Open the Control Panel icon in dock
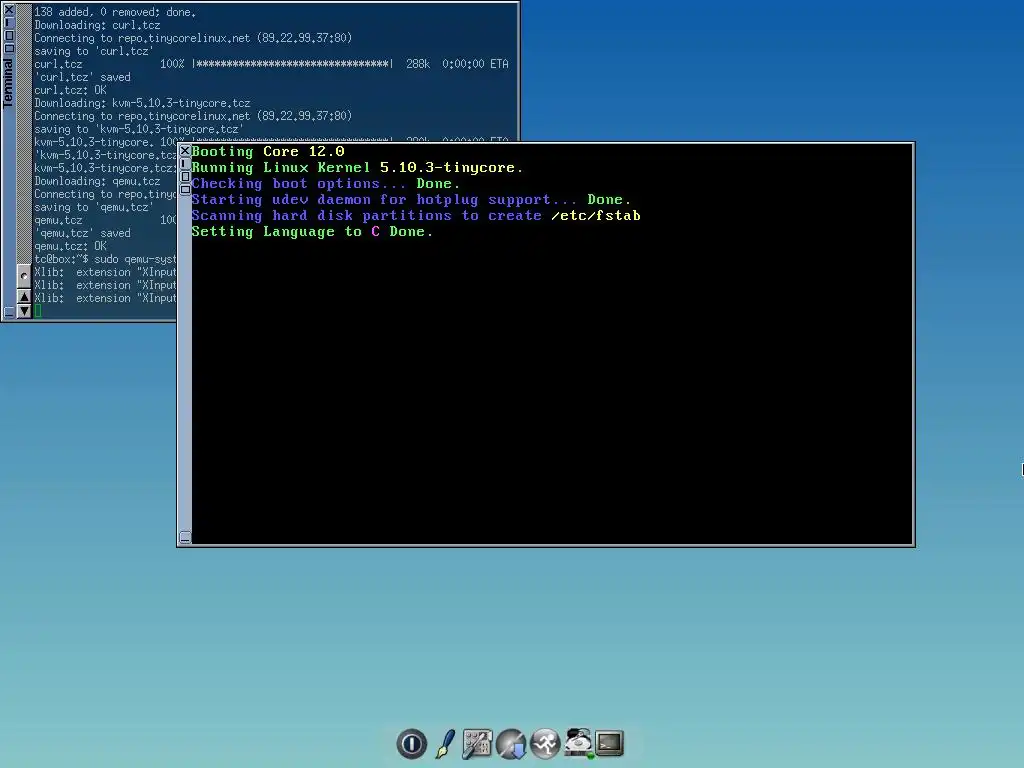Viewport: 1024px width, 768px height. click(x=477, y=743)
